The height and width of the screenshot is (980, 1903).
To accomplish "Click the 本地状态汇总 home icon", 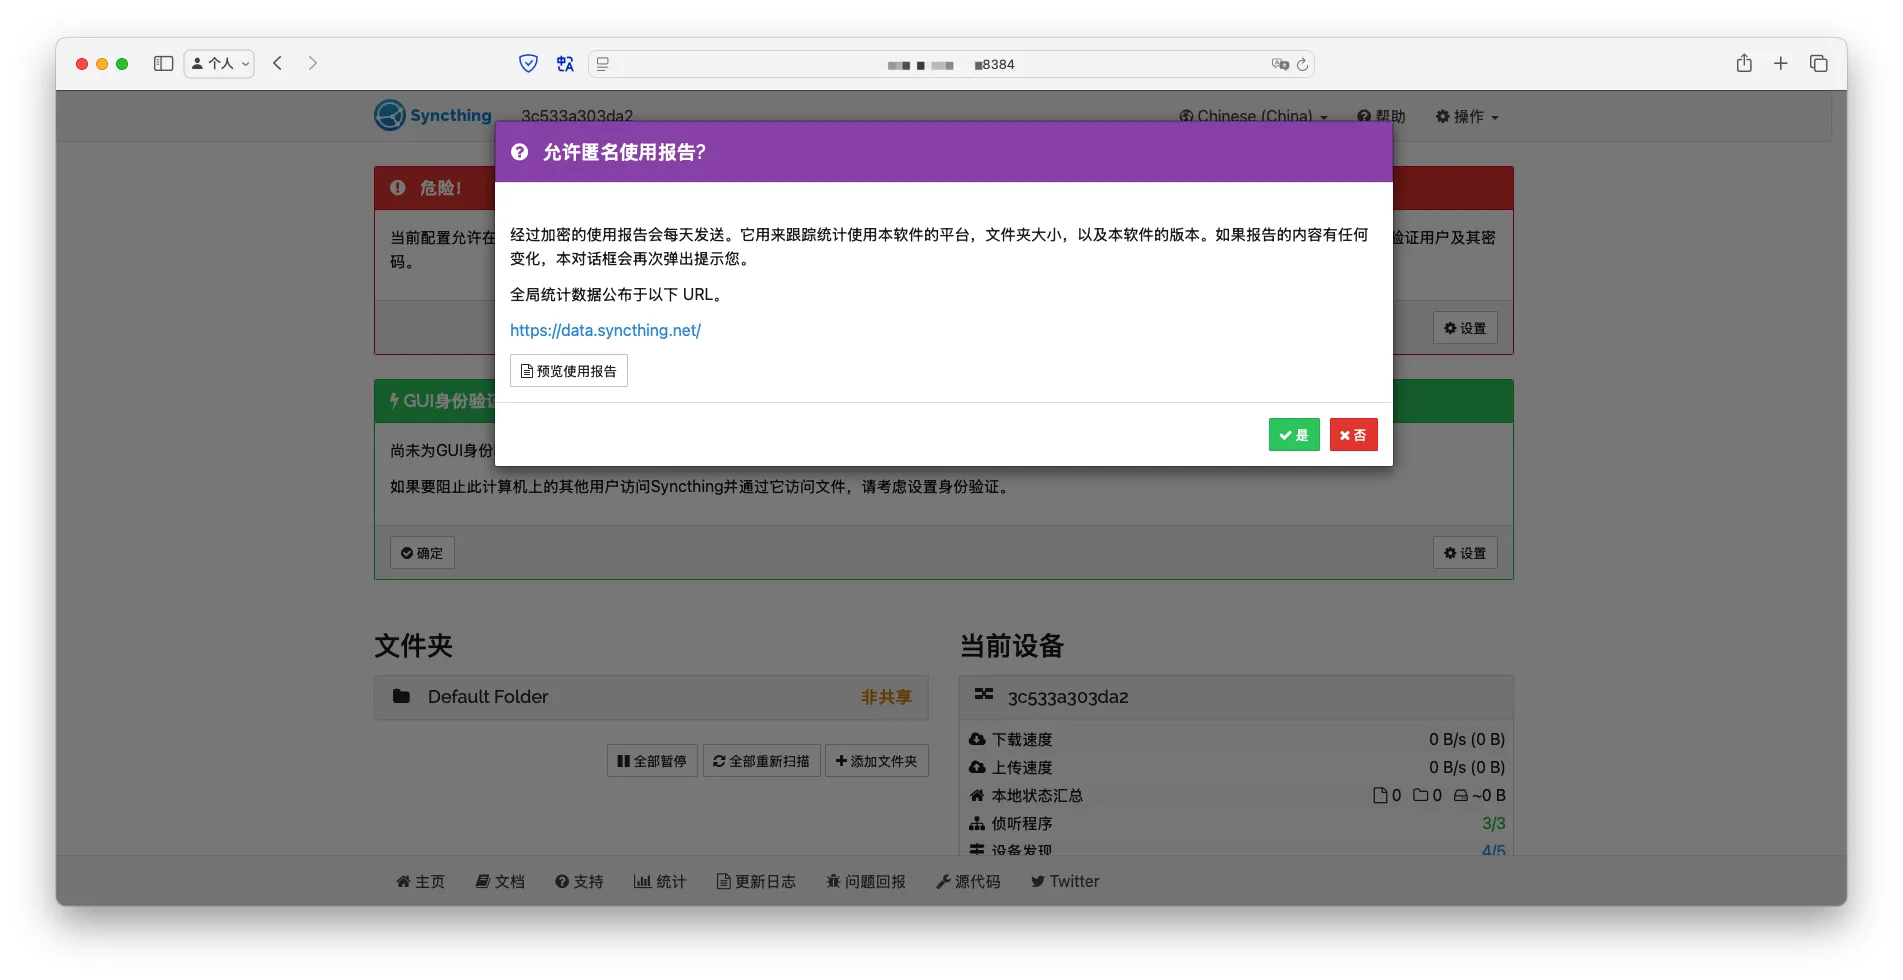I will 977,795.
